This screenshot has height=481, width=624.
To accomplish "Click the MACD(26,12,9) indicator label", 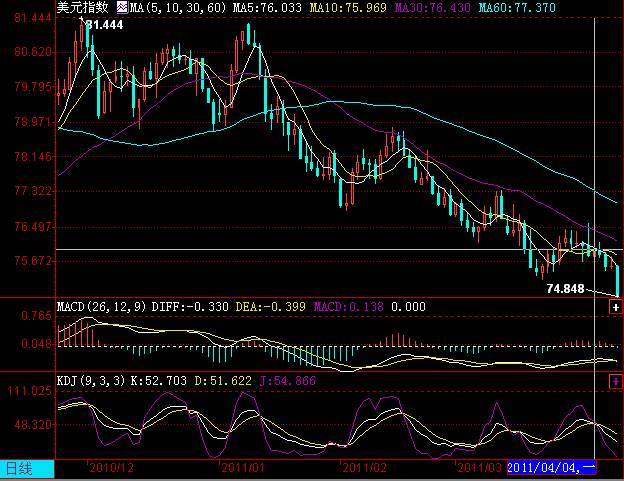I will (101, 307).
